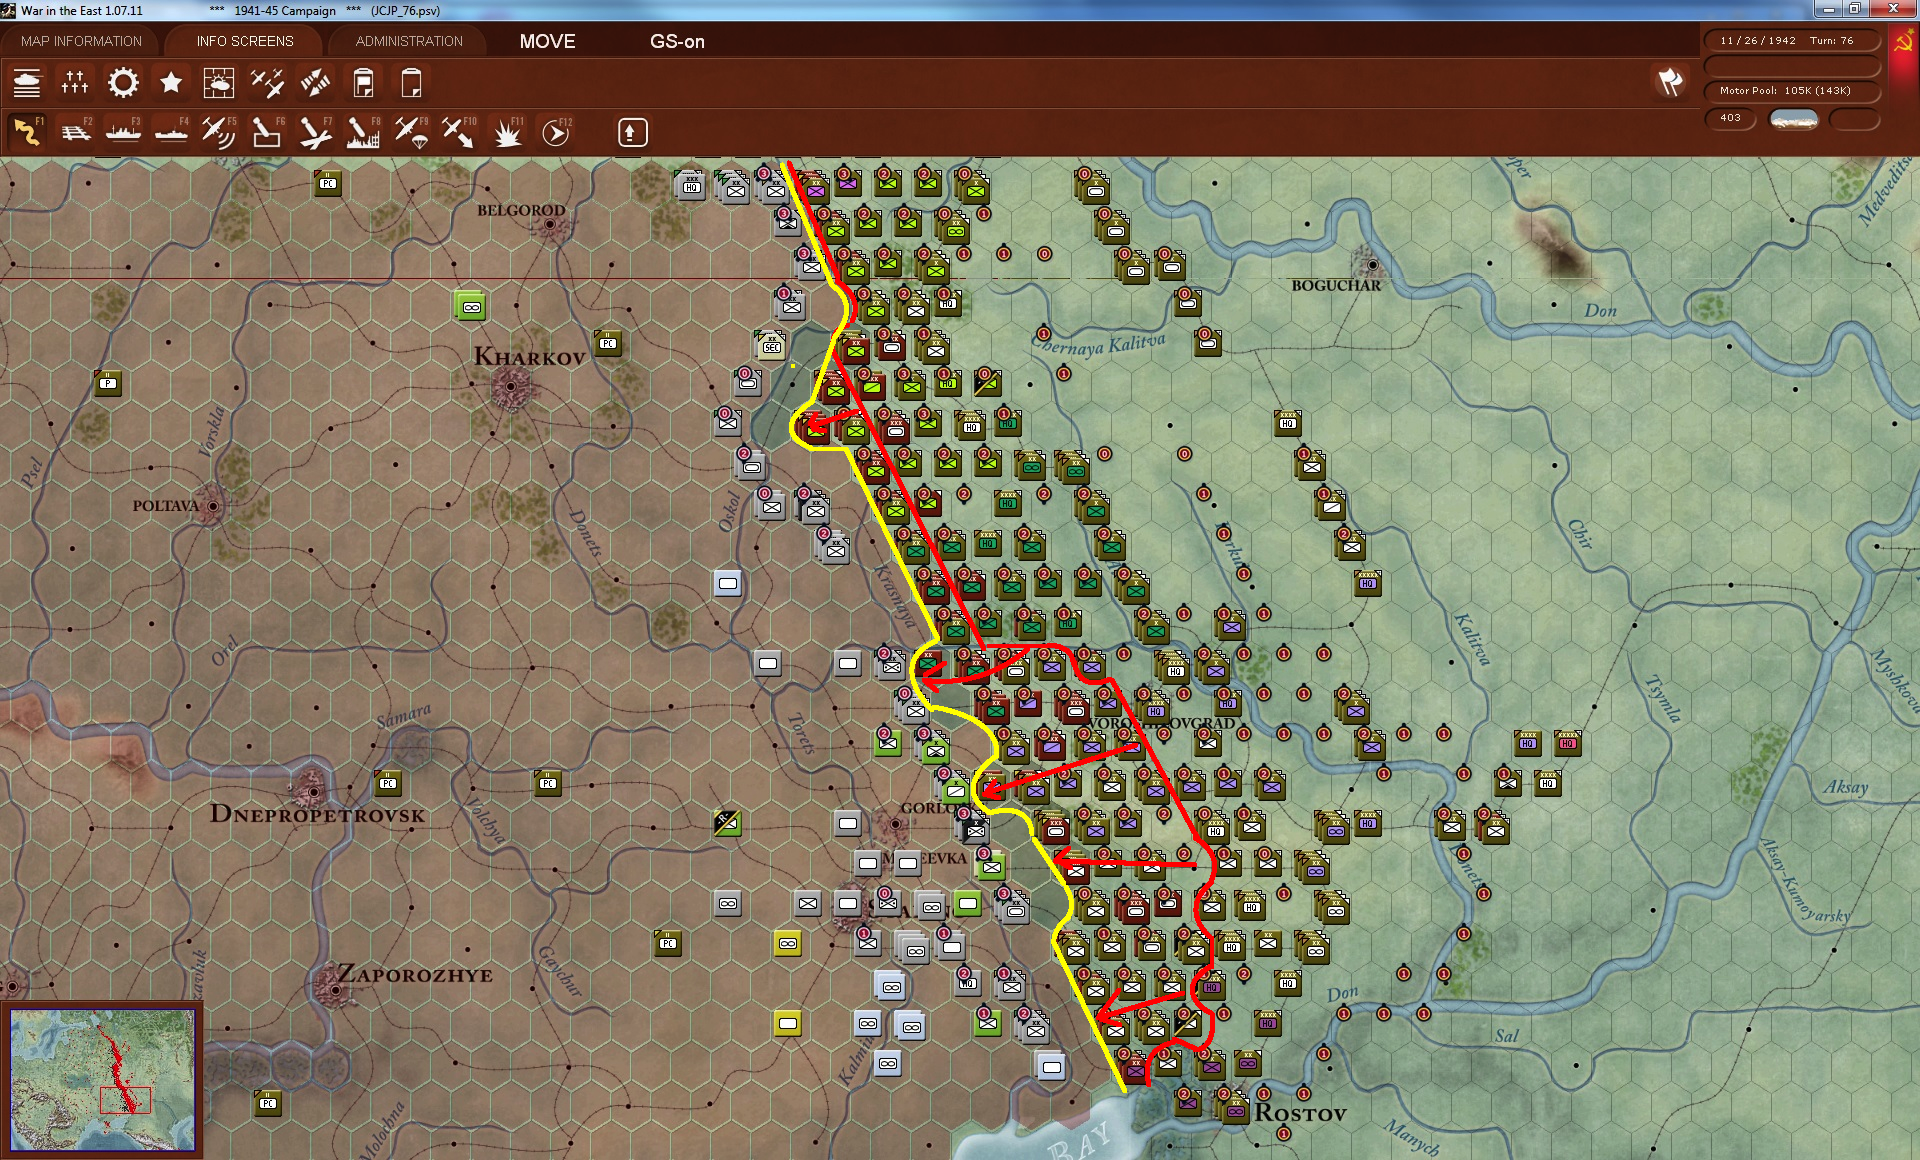Select the PC counter east of Dnepropetrovsk
Screen dimensions: 1920x1160
coord(388,783)
